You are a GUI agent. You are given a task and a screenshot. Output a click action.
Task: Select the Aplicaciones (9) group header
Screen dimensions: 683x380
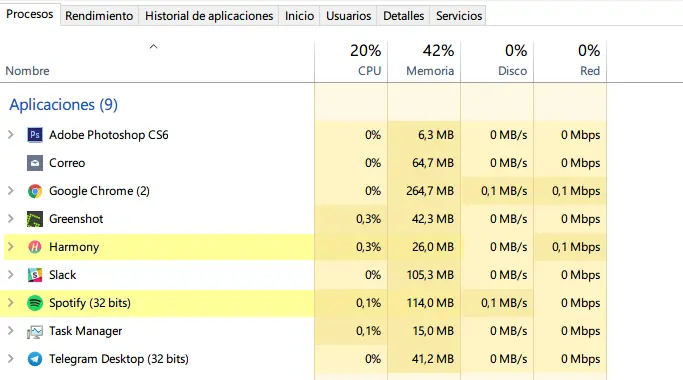click(64, 105)
